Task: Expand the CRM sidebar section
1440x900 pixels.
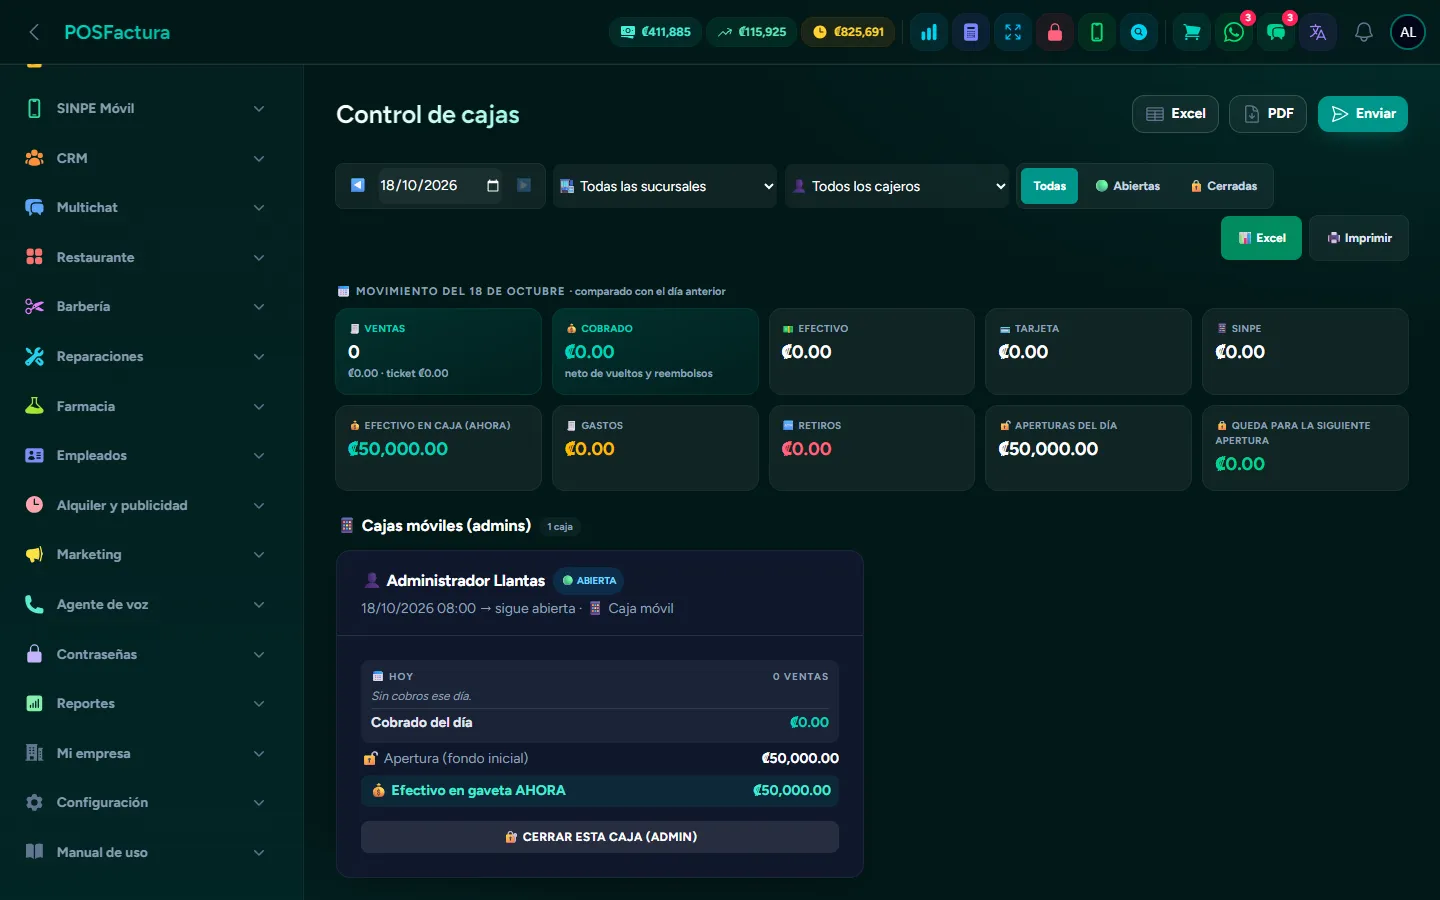Action: (x=146, y=158)
